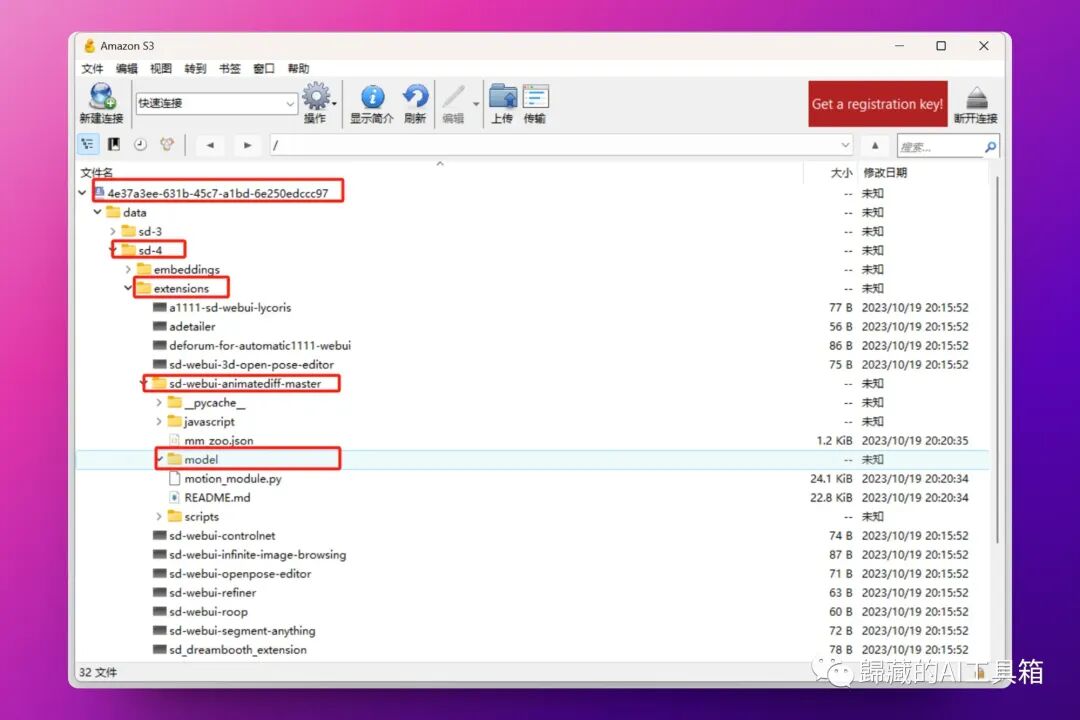Refresh the listing with 刷新
Viewport: 1080px width, 720px height.
(415, 103)
